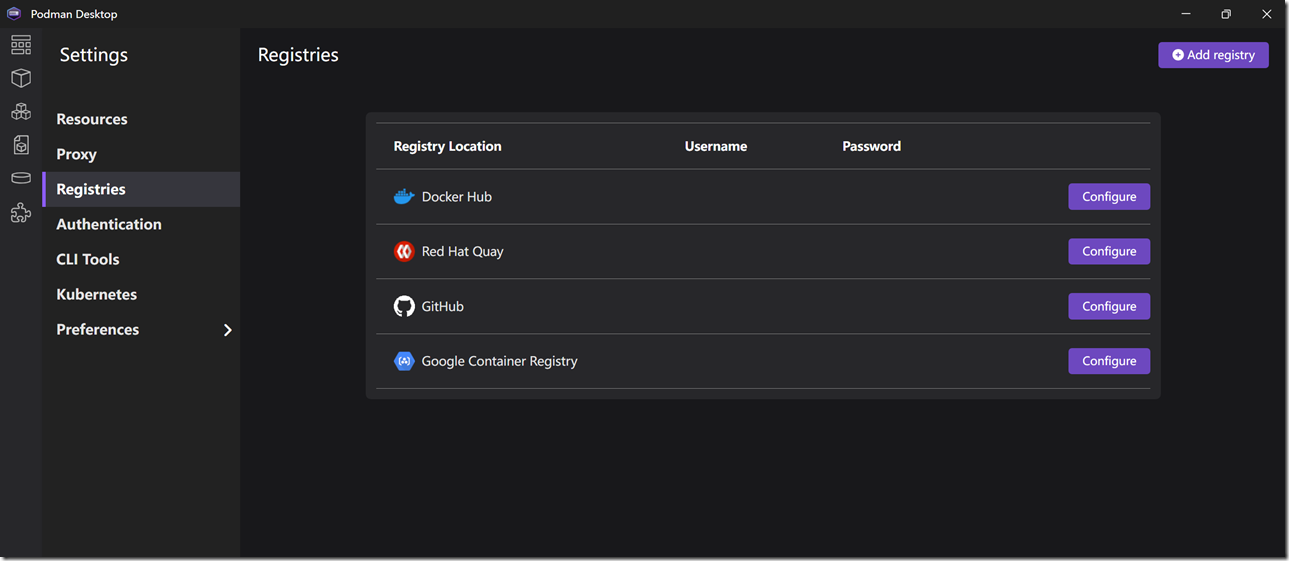1289x561 pixels.
Task: Click the Add registry button
Action: pos(1213,55)
